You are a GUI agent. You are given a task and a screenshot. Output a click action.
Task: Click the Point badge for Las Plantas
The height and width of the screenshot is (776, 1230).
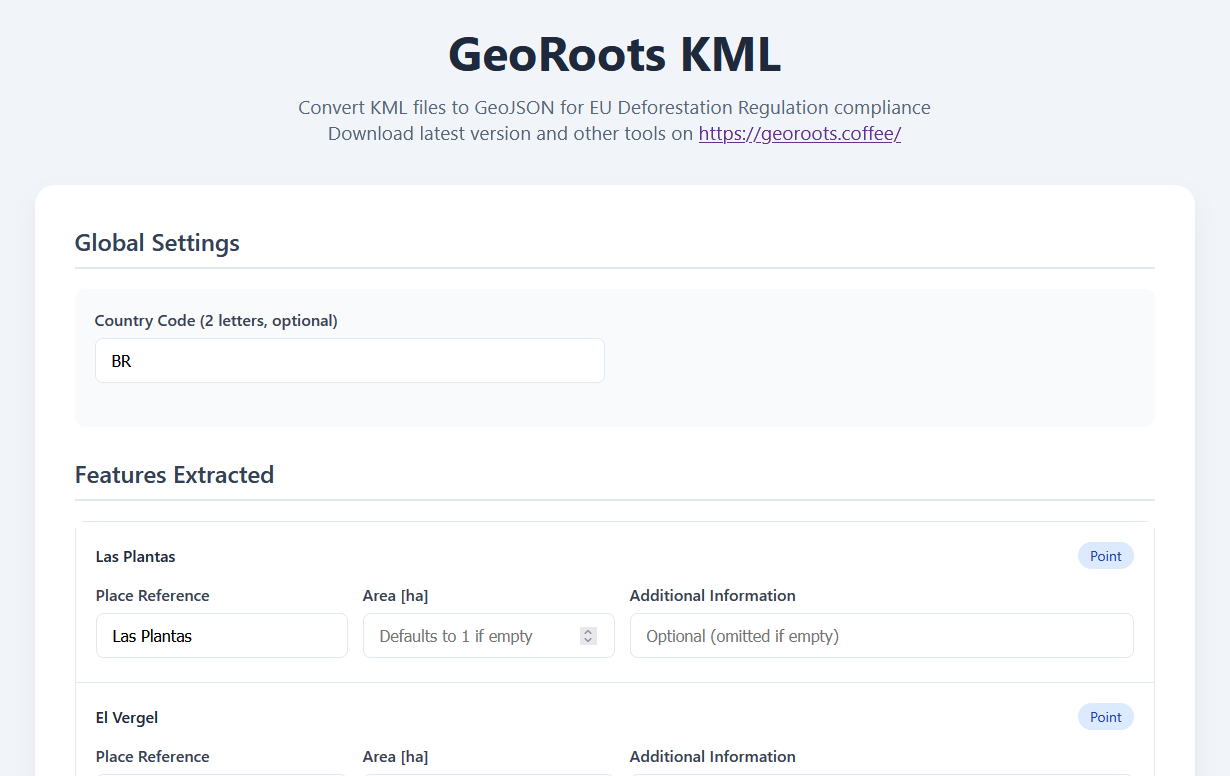[1105, 556]
